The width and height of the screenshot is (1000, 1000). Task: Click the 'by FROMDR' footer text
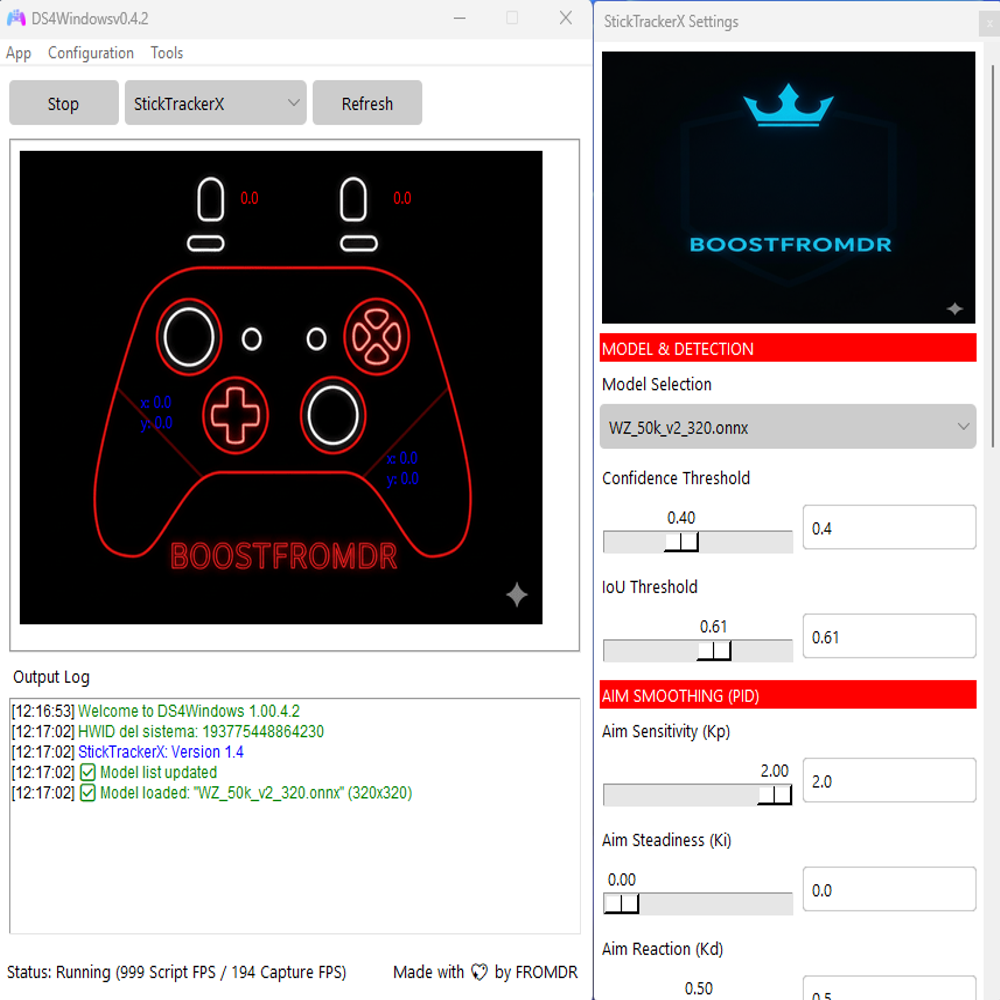(536, 972)
